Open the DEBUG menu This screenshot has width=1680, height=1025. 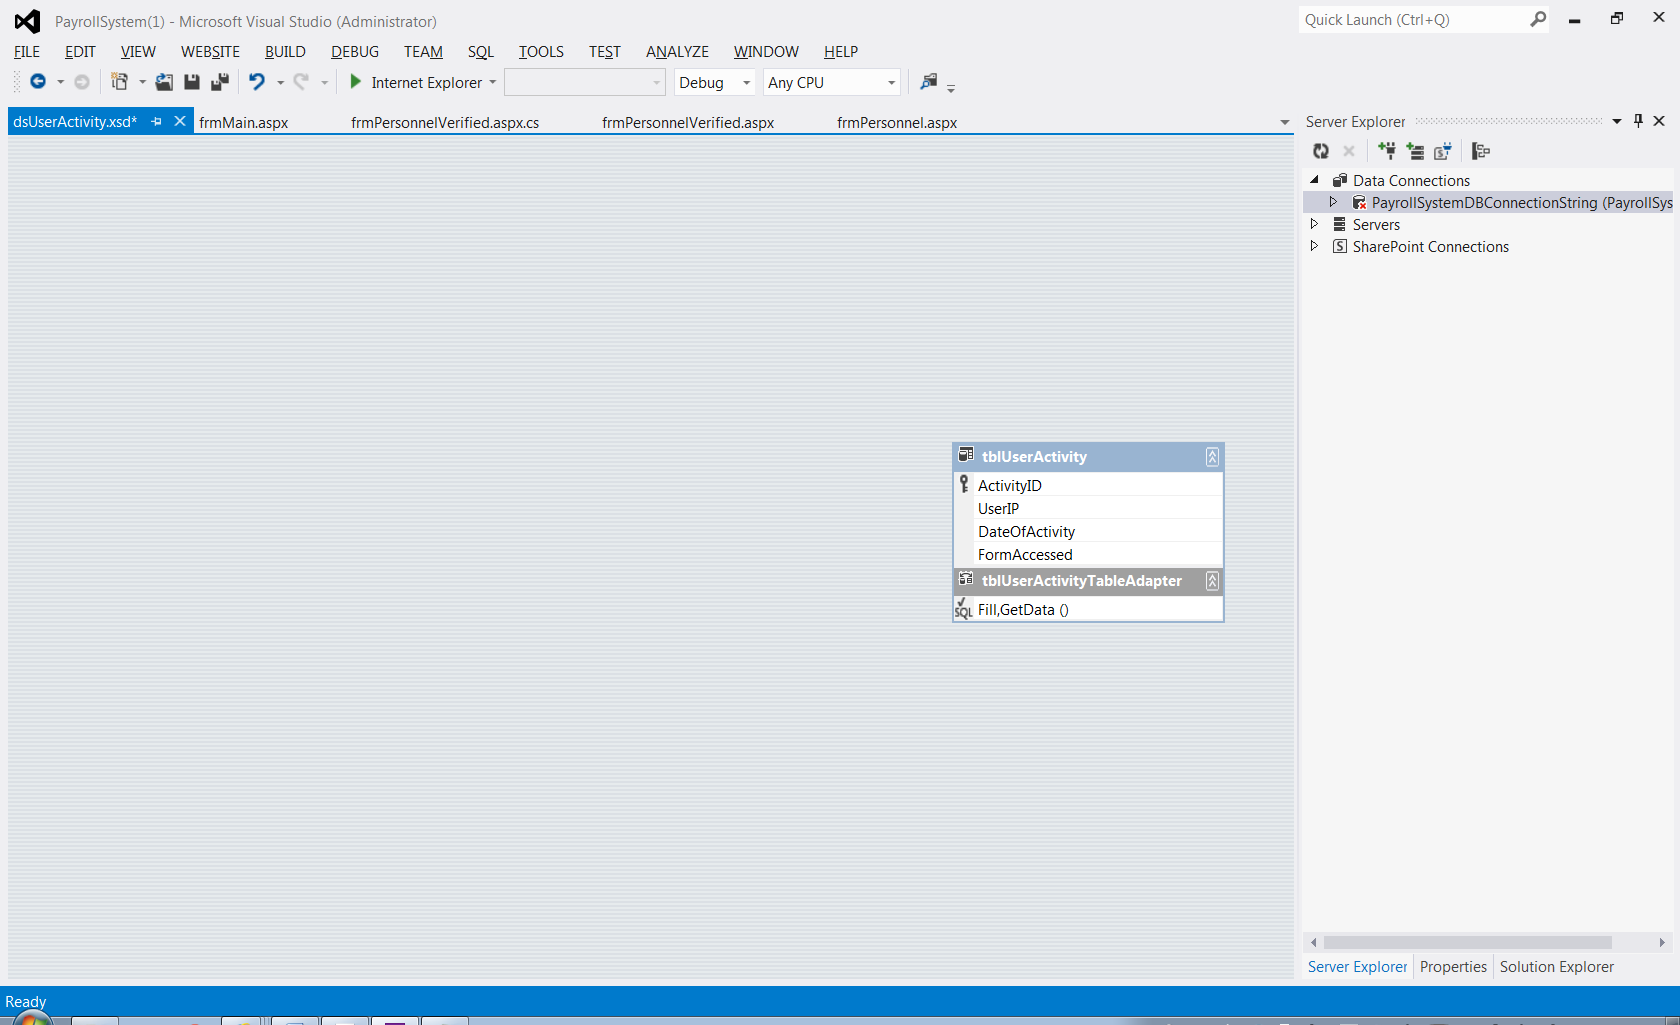point(355,52)
